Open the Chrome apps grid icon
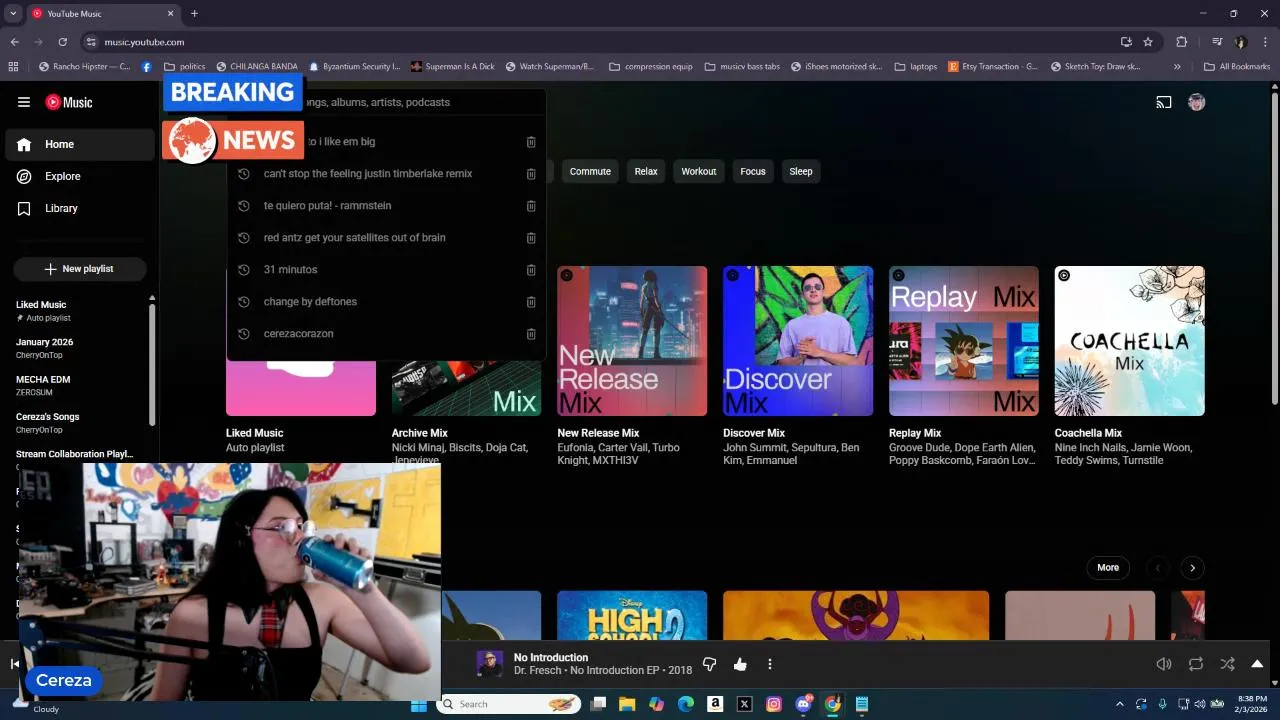The height and width of the screenshot is (720, 1280). pyautogui.click(x=13, y=67)
